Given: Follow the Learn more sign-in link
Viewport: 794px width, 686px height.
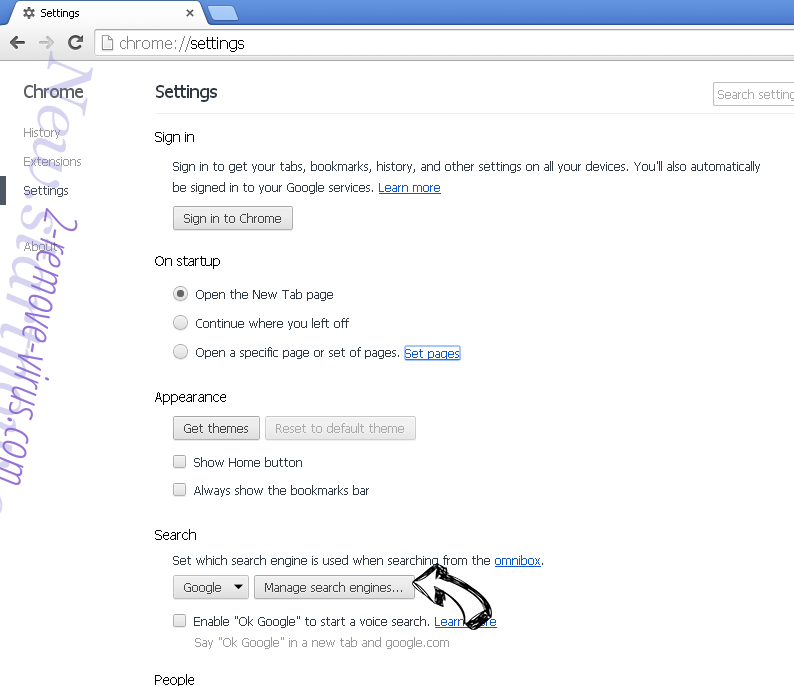Looking at the screenshot, I should 409,188.
